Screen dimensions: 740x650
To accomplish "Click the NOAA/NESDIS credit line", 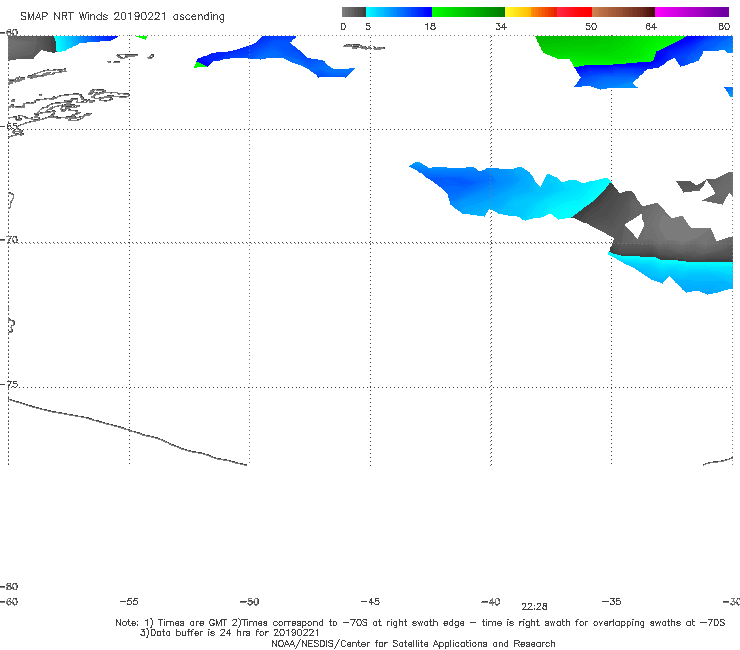I will point(413,644).
